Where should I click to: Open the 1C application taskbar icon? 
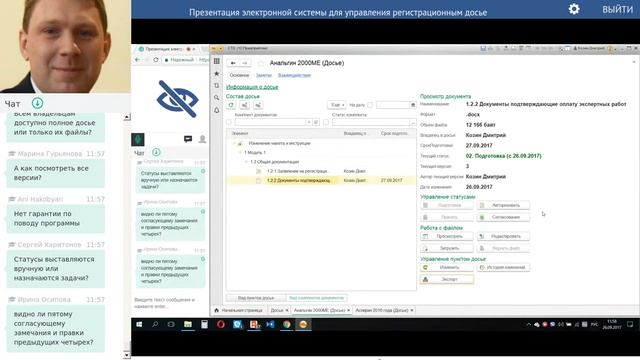(303, 324)
